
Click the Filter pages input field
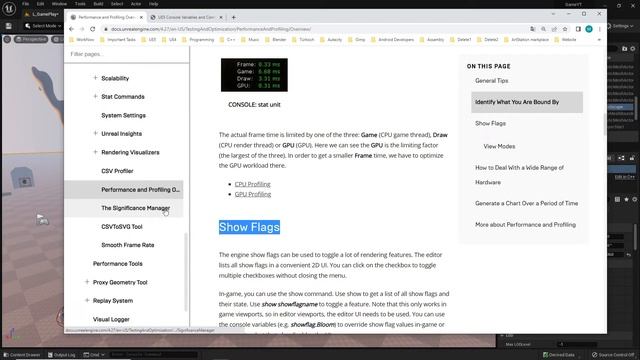[127, 54]
